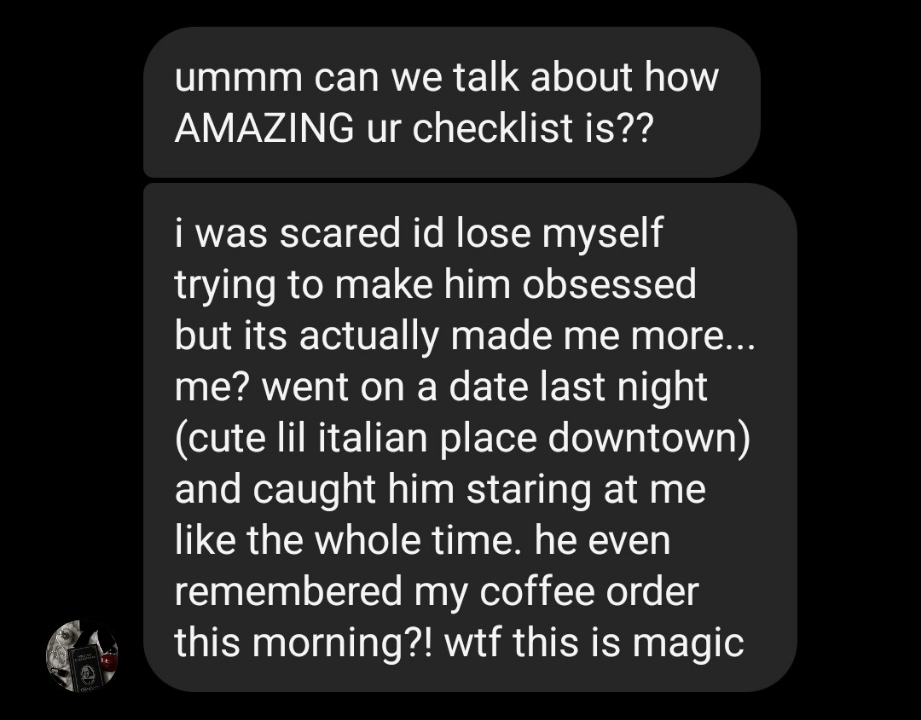This screenshot has width=921, height=720.
Task: Click 'ummm can we talk about how' line
Action: 446,77
